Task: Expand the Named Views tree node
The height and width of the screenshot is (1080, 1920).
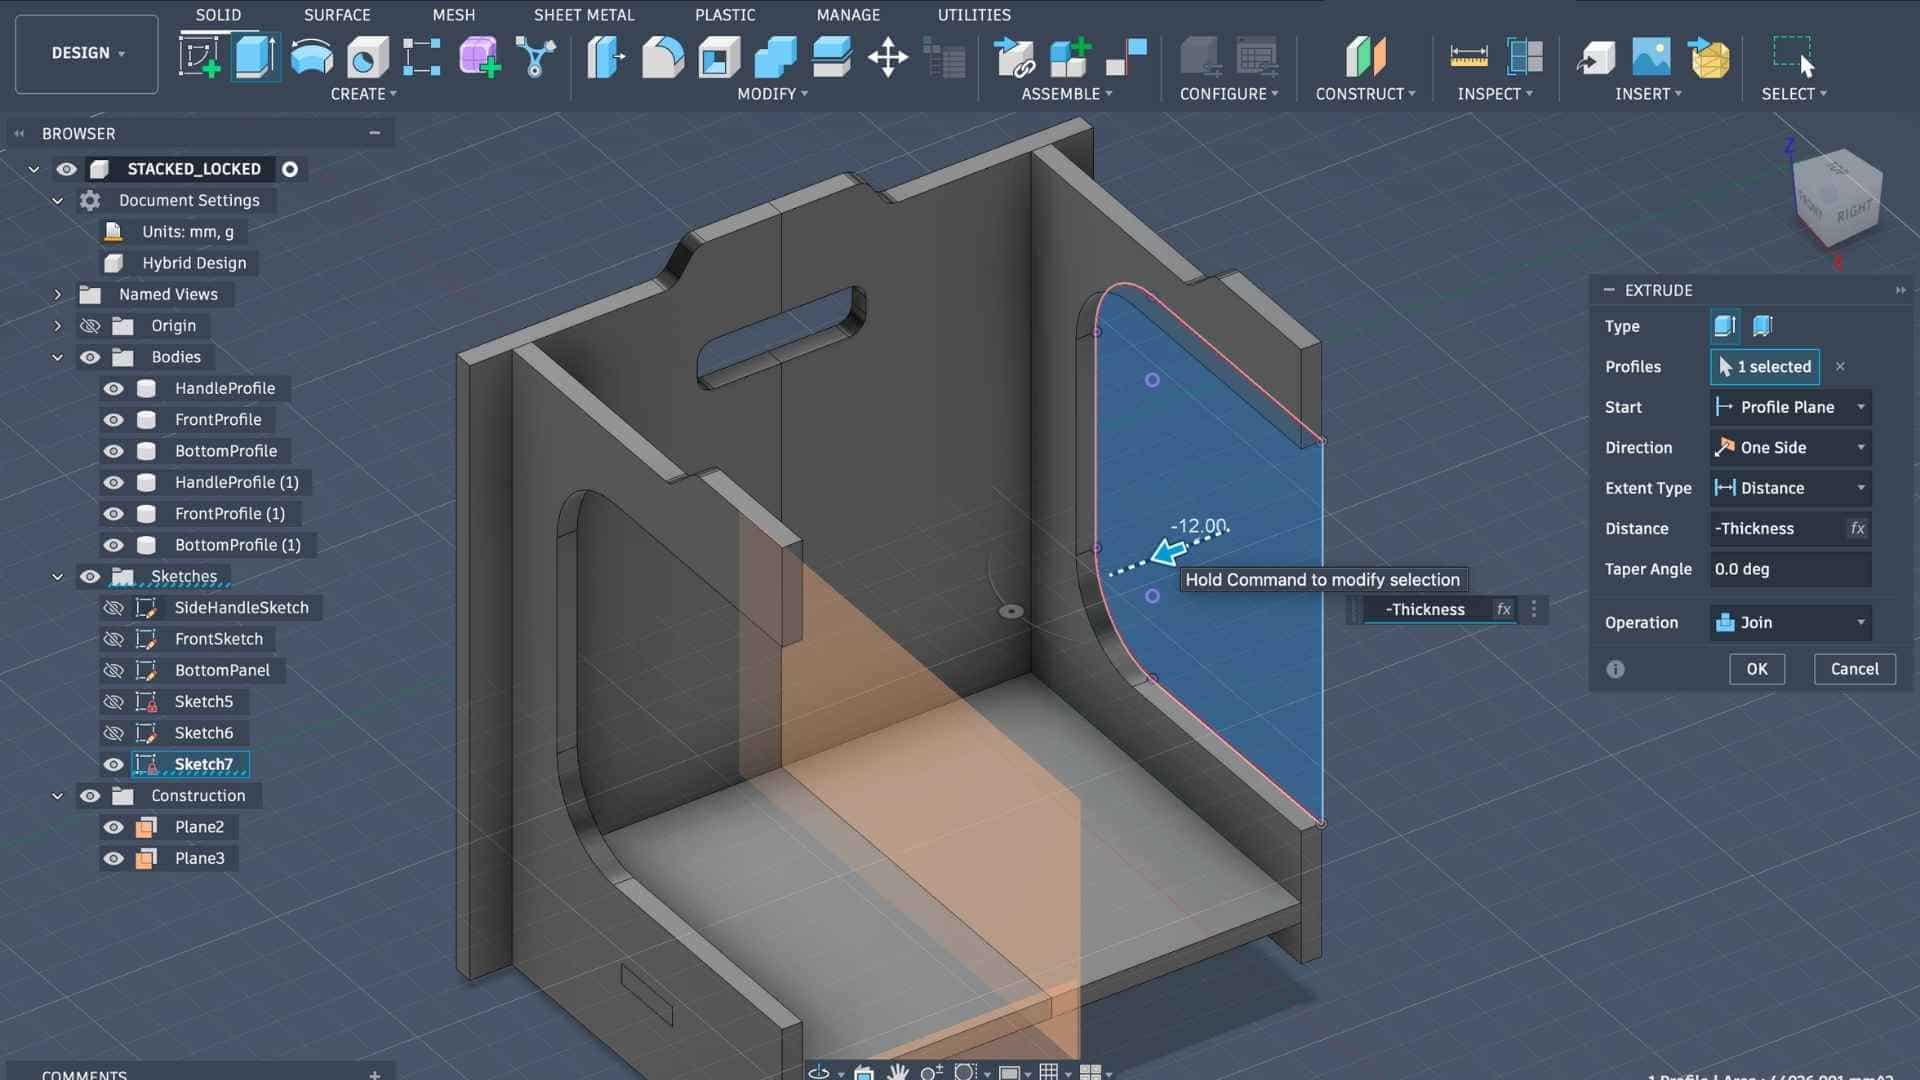Action: click(x=57, y=294)
